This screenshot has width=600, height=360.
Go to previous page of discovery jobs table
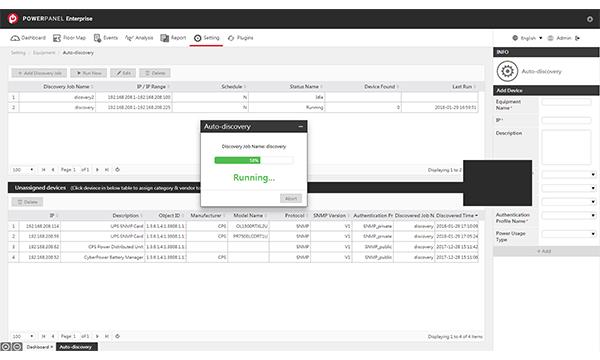[x=53, y=169]
